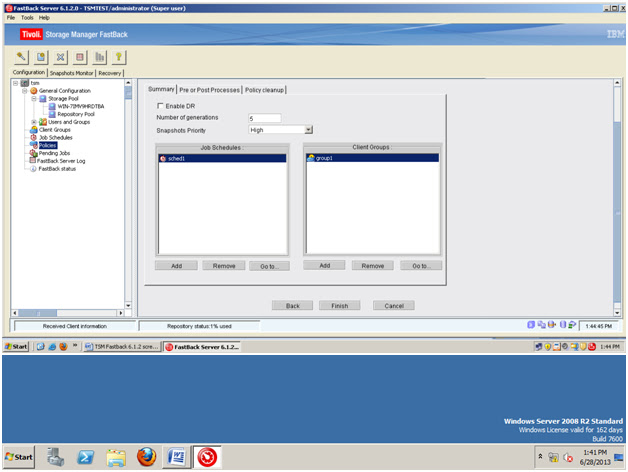
Task: Select sched1 in Job Schedules list
Action: [x=222, y=158]
